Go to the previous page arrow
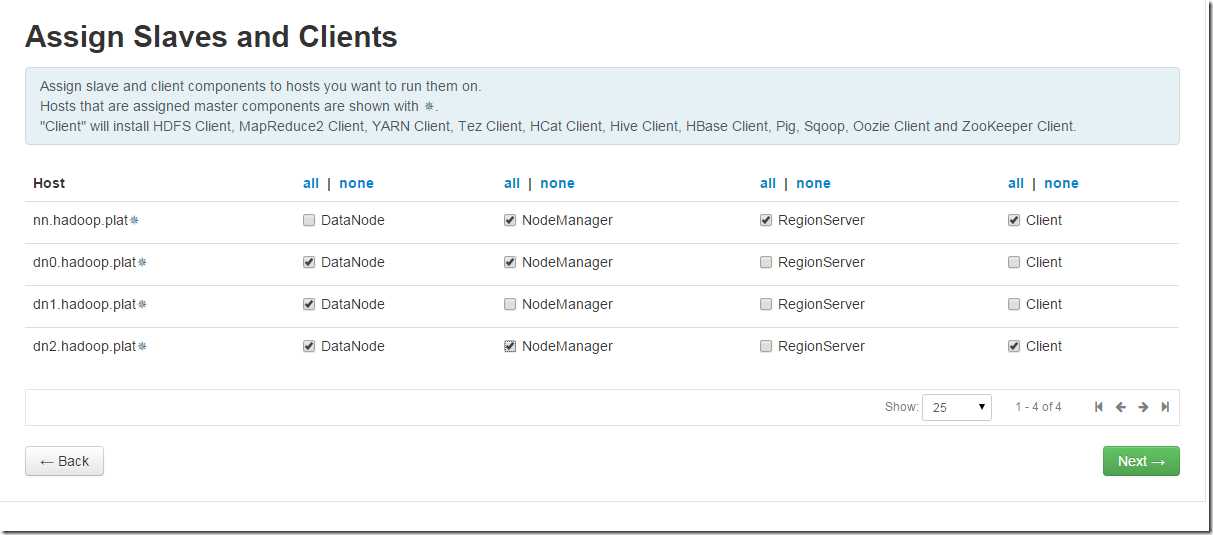This screenshot has width=1213, height=535. 1121,407
